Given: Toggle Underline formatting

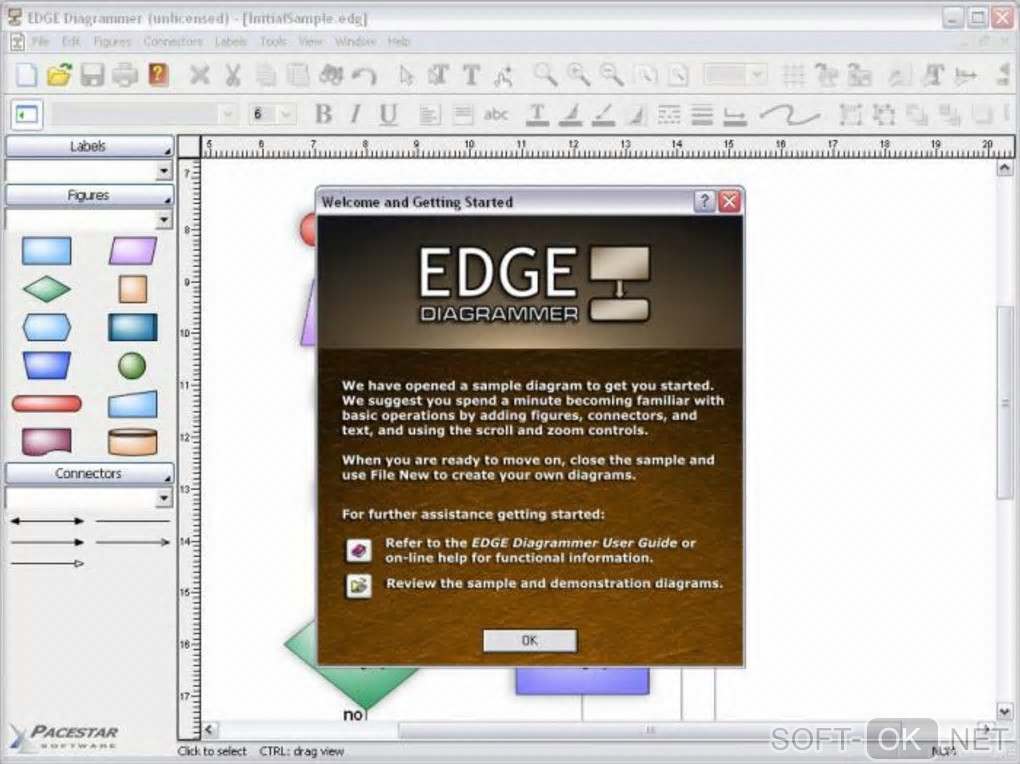Looking at the screenshot, I should point(388,115).
